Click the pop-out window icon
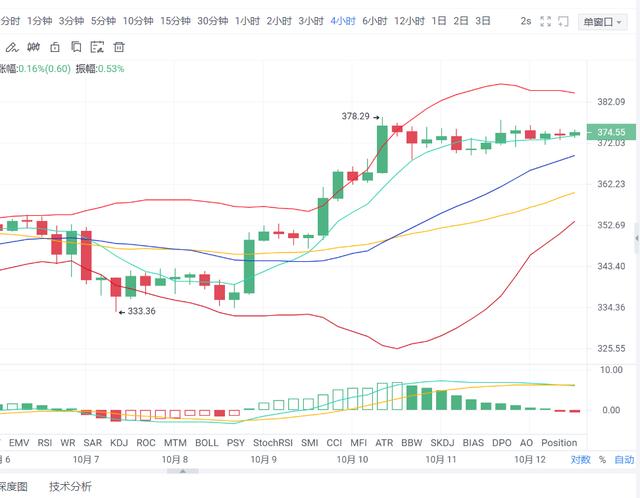 [x=564, y=21]
